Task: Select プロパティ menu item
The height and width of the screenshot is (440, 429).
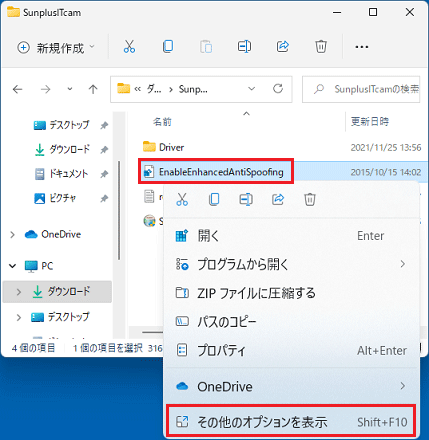Action: pyautogui.click(x=291, y=350)
